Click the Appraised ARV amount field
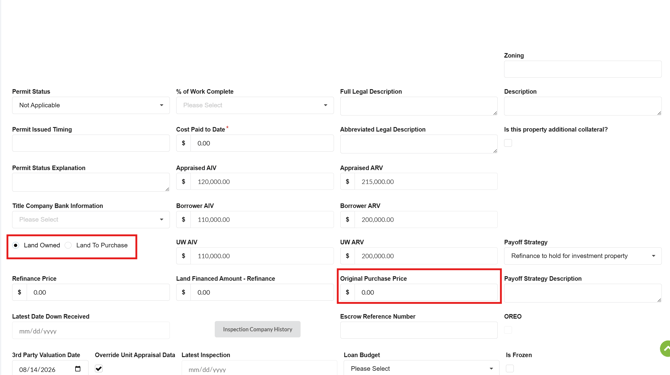670x375 pixels. 426,182
